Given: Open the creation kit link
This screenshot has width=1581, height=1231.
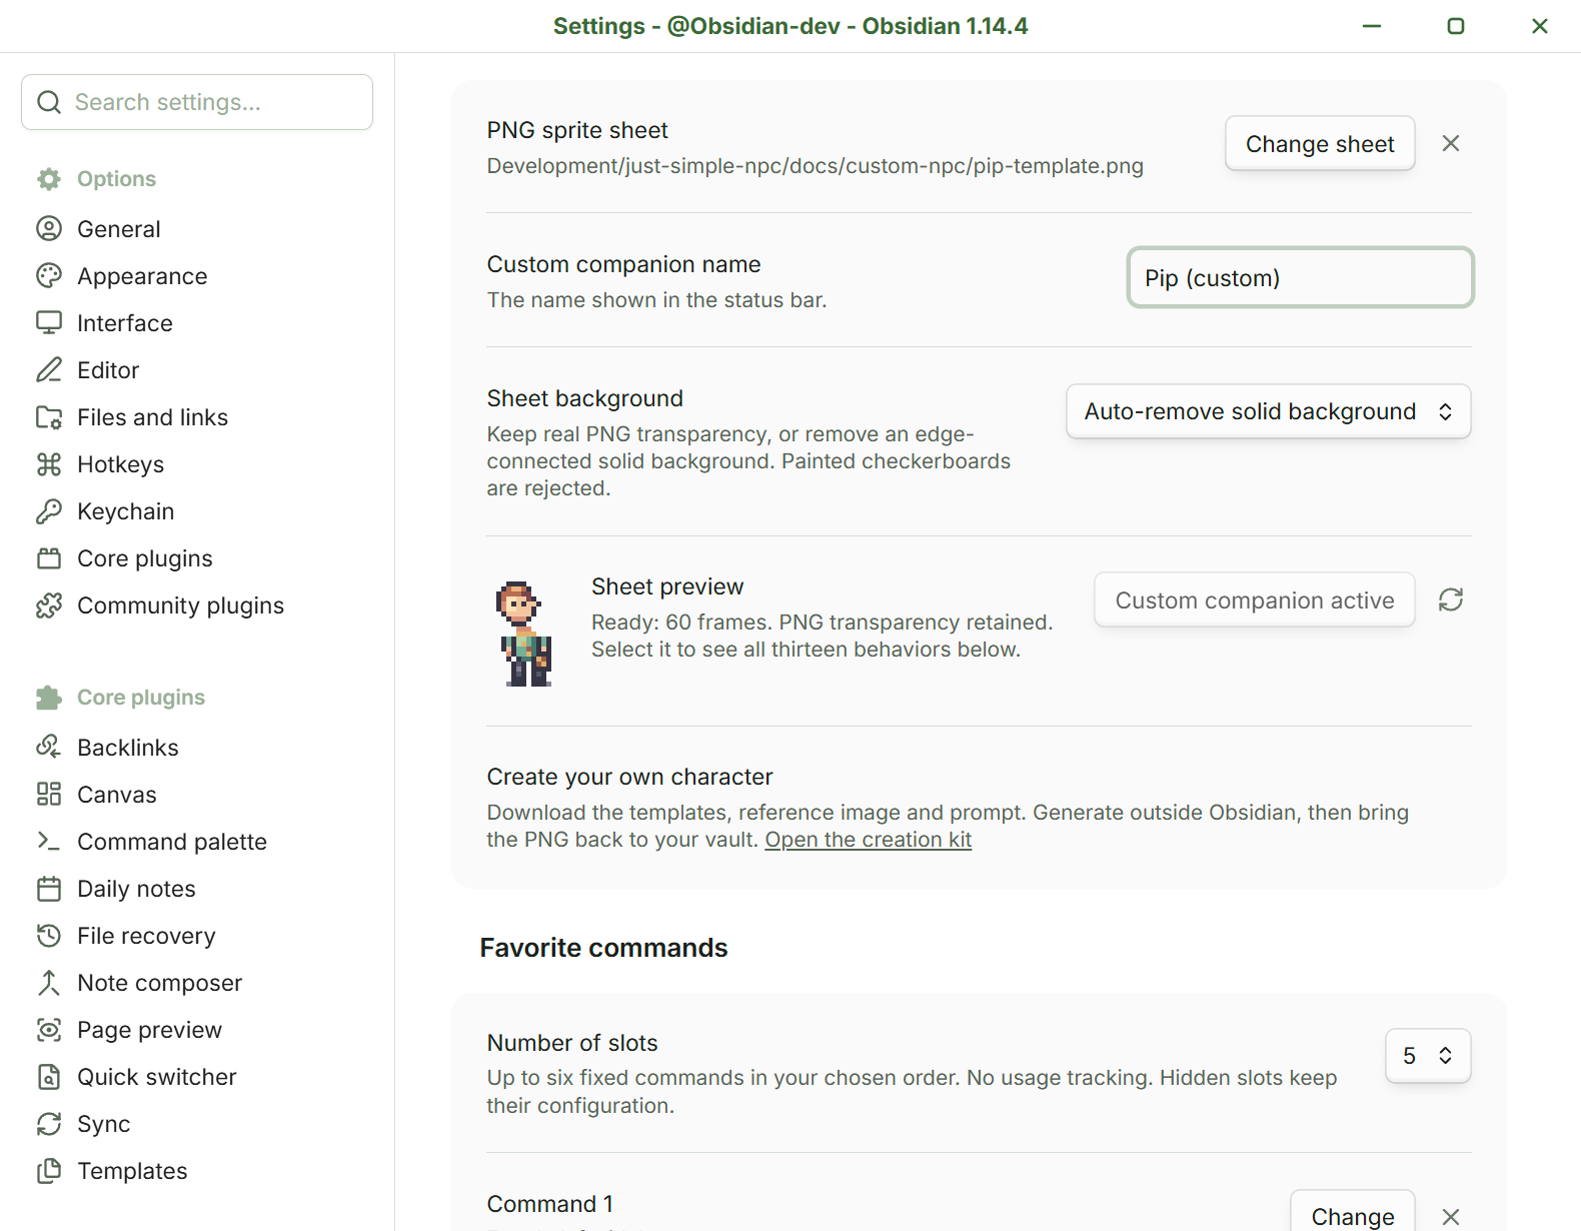Looking at the screenshot, I should point(868,839).
